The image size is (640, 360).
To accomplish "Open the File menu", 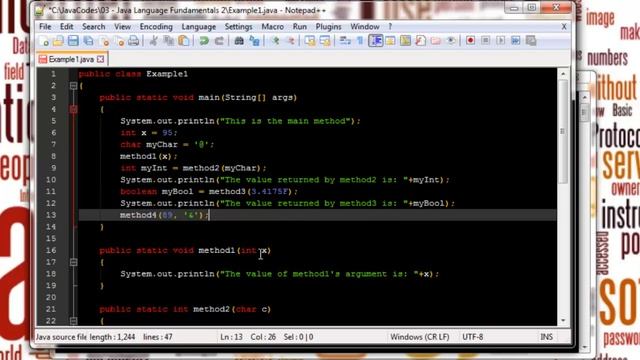I will click(45, 27).
